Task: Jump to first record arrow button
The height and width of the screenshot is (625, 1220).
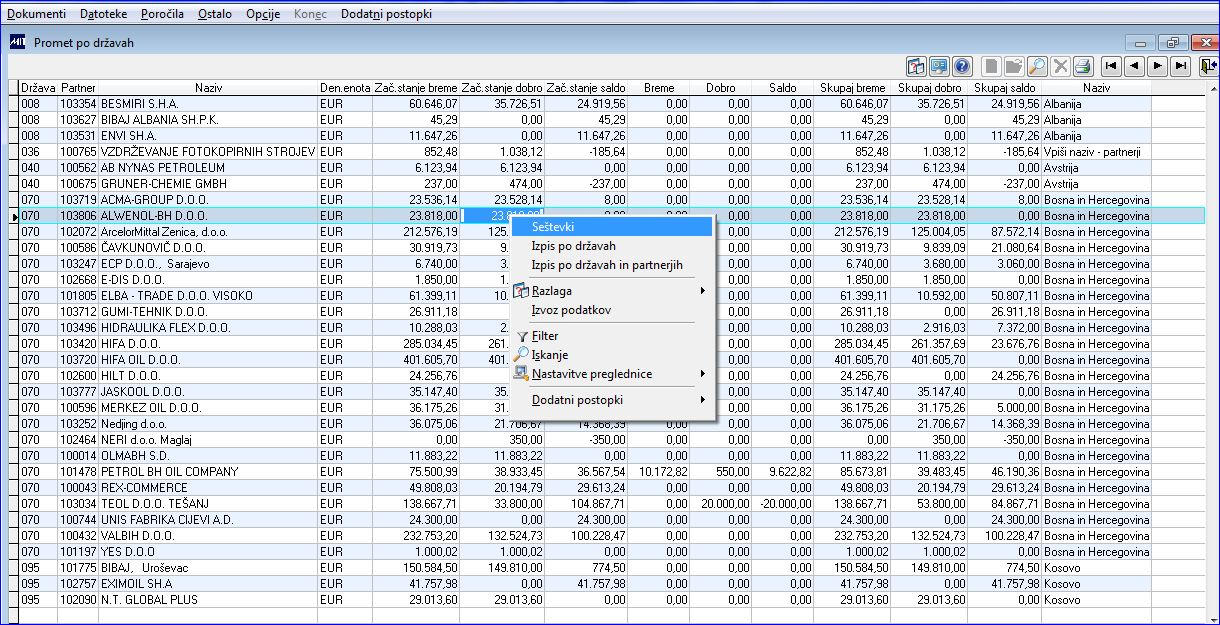Action: 1111,66
